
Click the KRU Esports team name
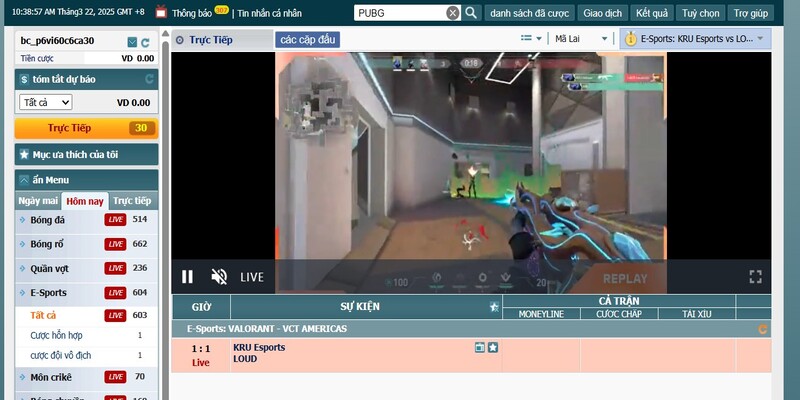click(259, 347)
